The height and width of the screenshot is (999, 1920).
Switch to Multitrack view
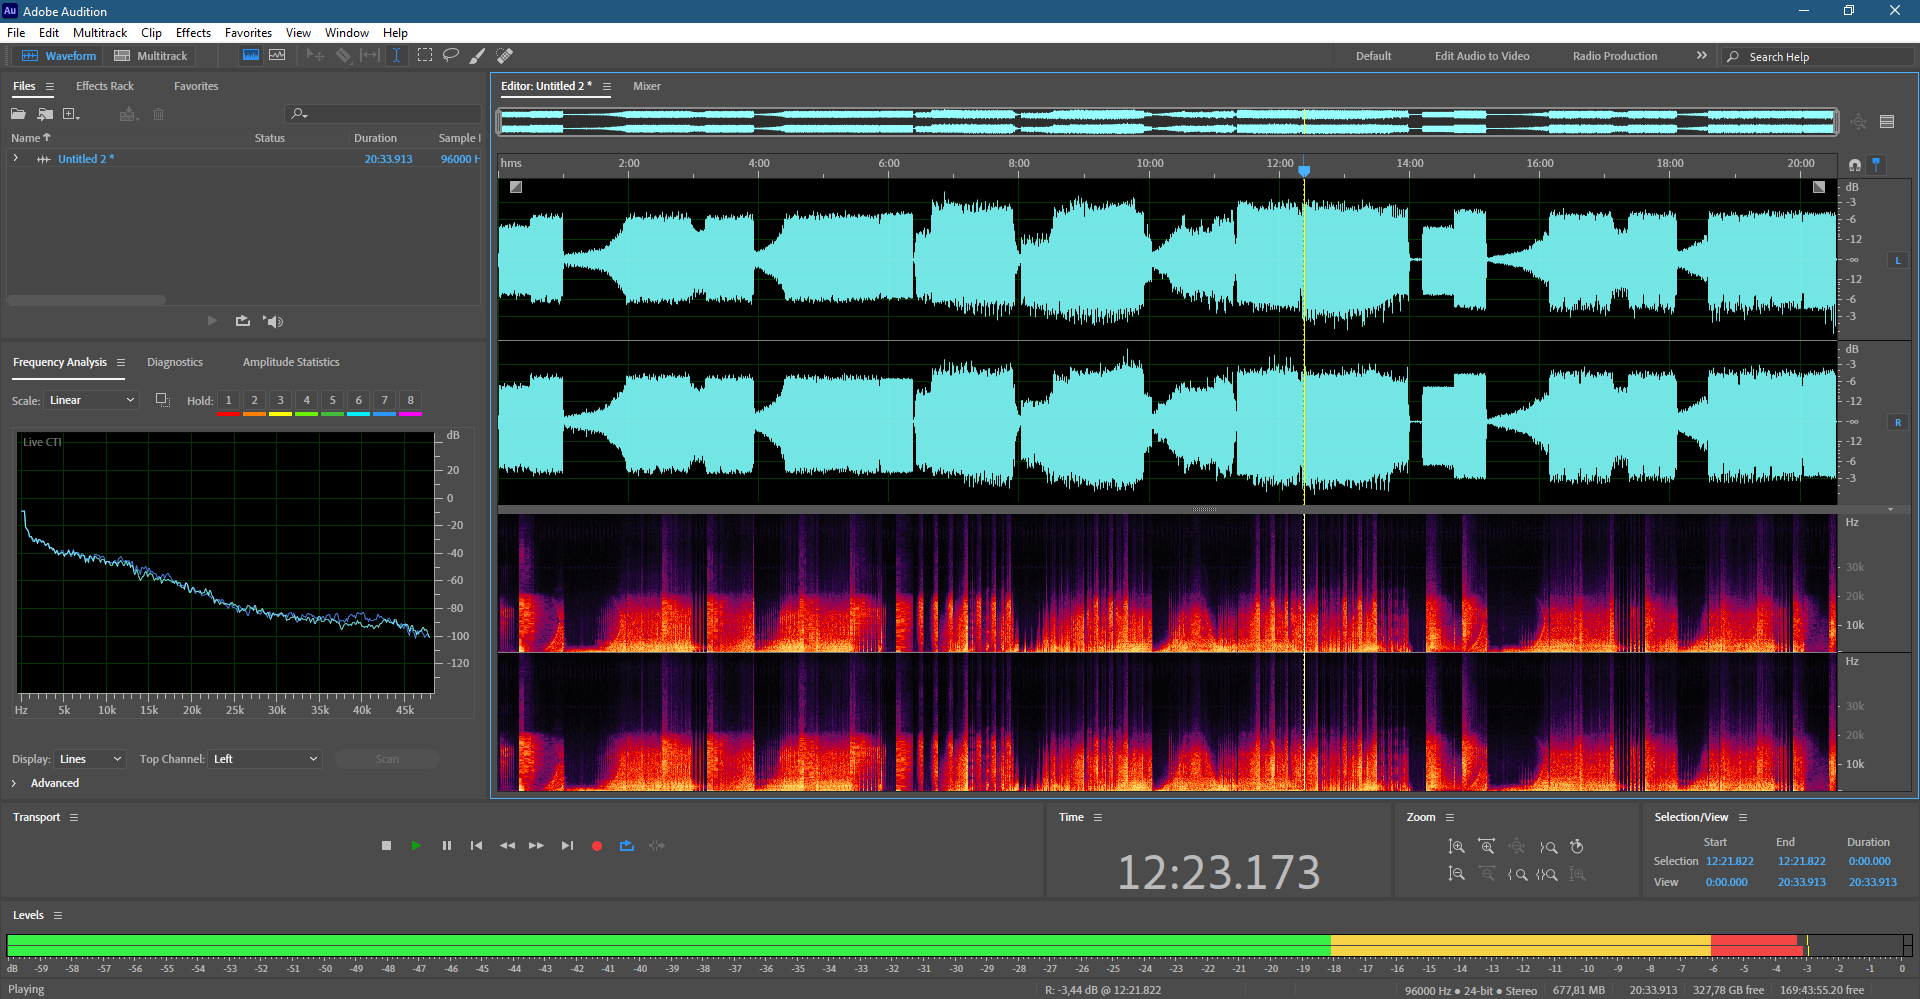pyautogui.click(x=151, y=56)
